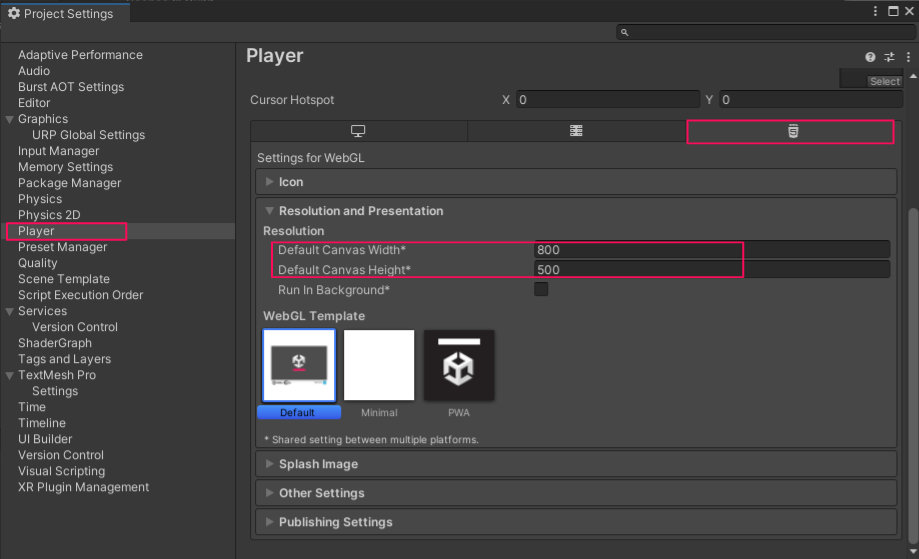
Task: Open Visual Scripting settings
Action: pyautogui.click(x=62, y=471)
